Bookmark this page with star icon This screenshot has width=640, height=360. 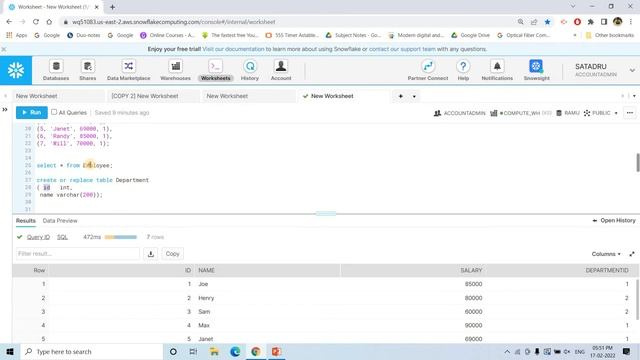[x=547, y=22]
